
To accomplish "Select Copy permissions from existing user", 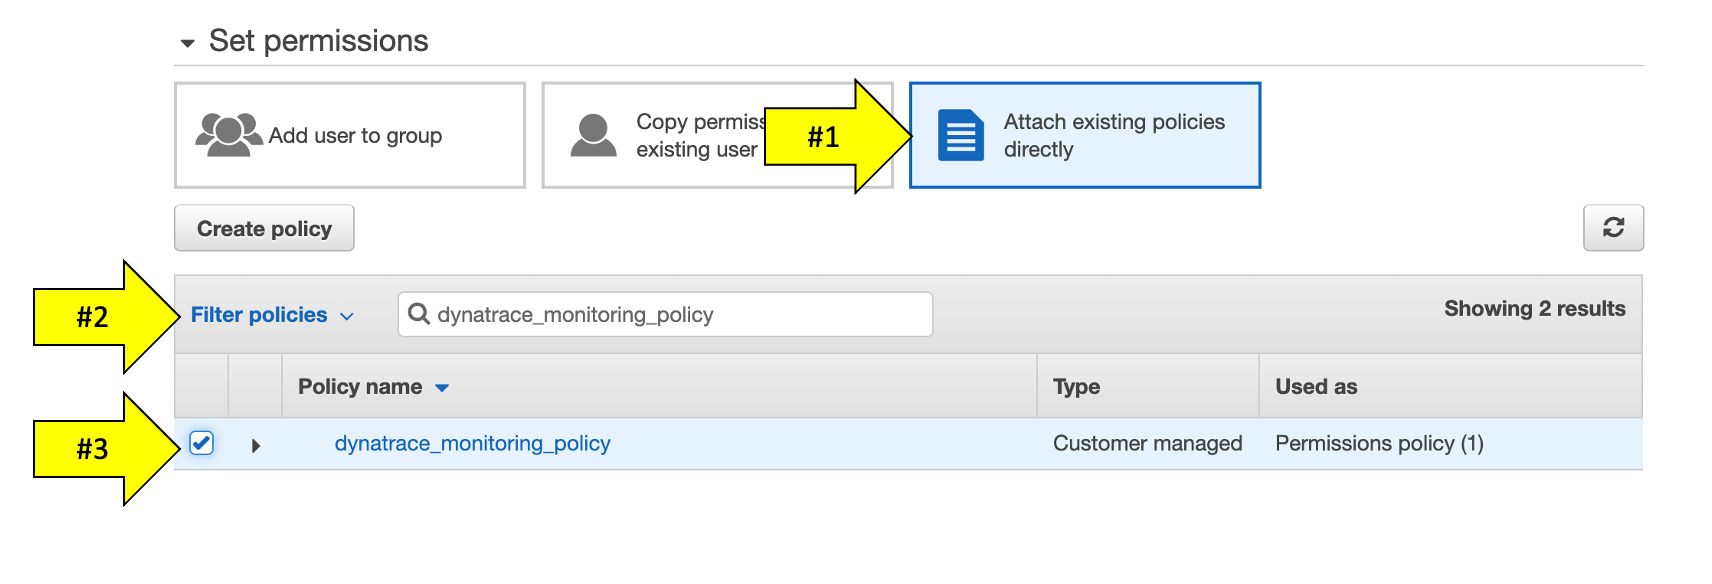I will coord(717,135).
